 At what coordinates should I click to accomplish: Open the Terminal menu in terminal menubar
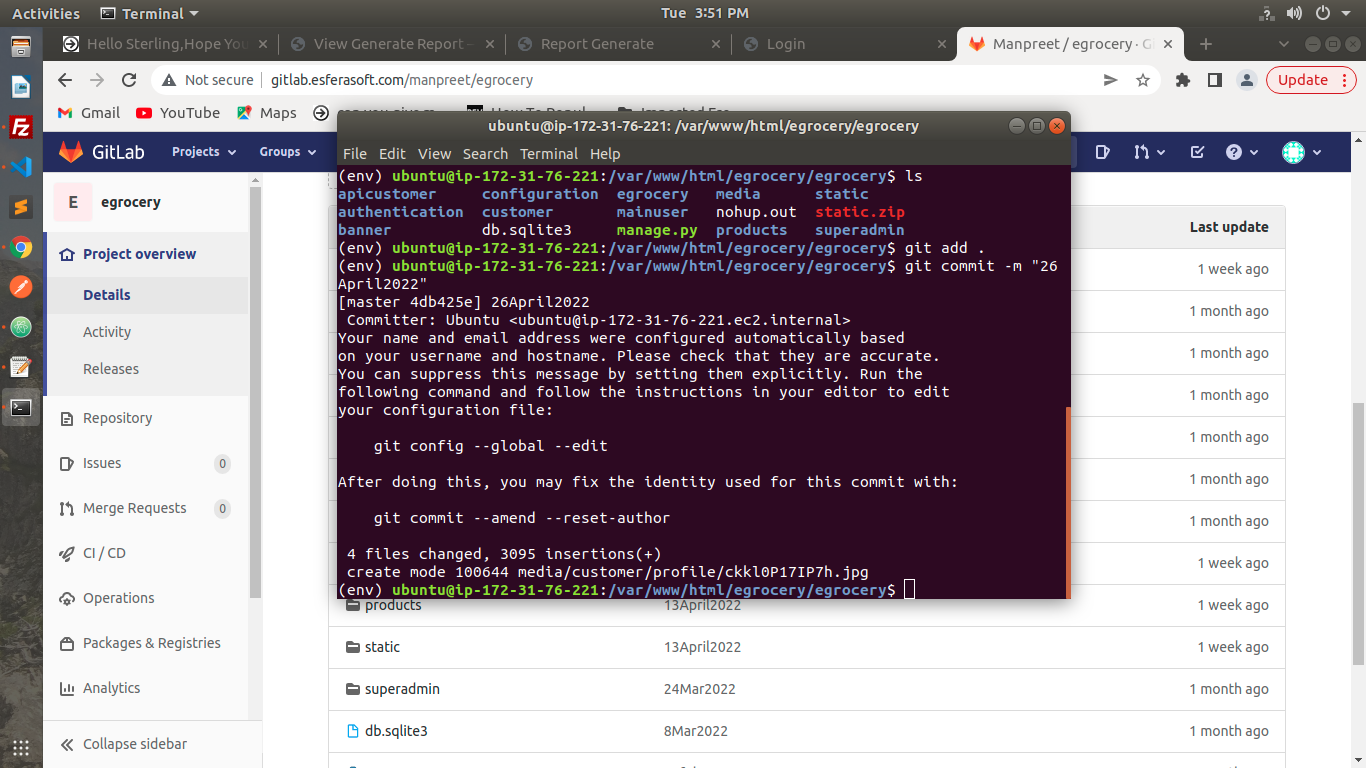[x=548, y=154]
